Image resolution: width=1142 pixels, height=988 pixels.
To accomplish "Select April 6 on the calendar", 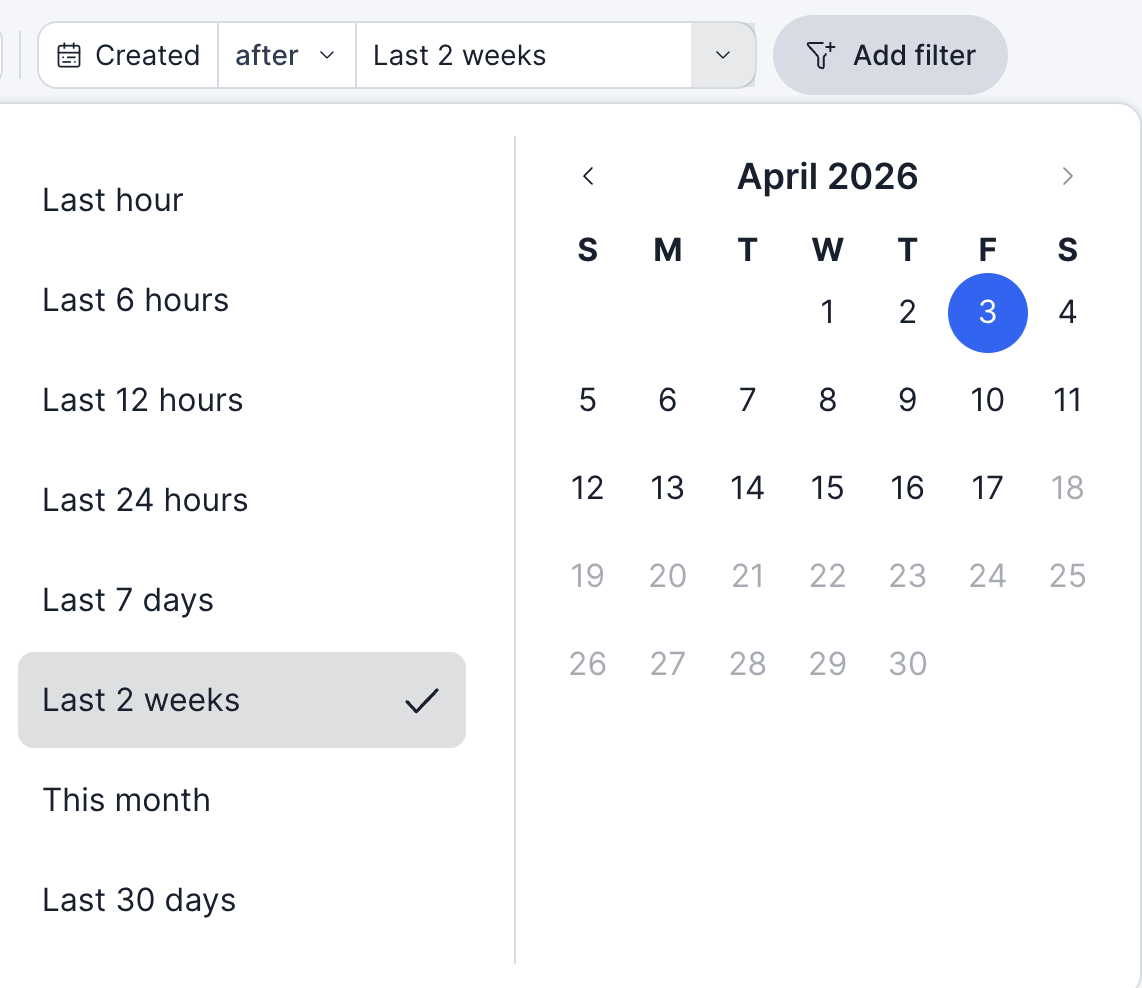I will [x=667, y=400].
